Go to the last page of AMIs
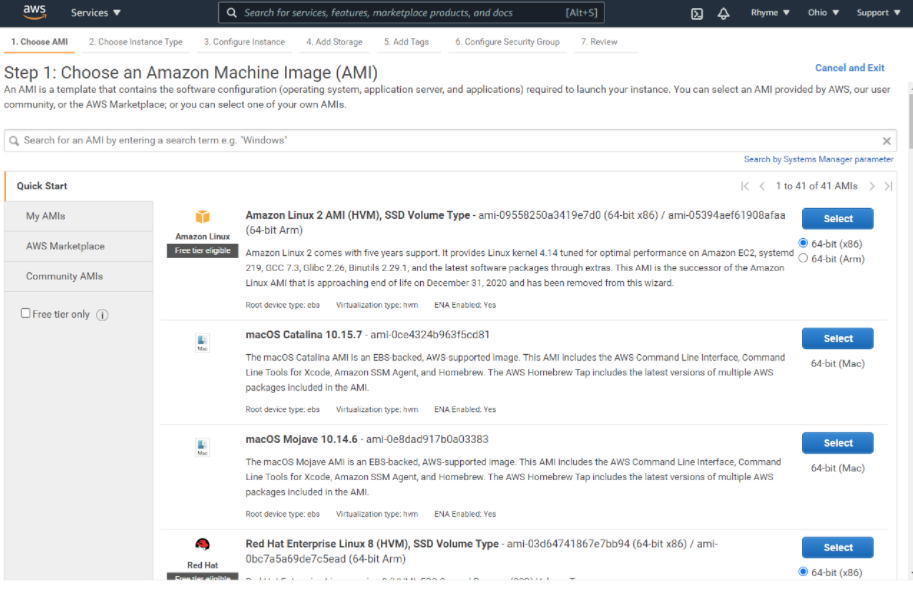The height and width of the screenshot is (599, 913). point(888,186)
